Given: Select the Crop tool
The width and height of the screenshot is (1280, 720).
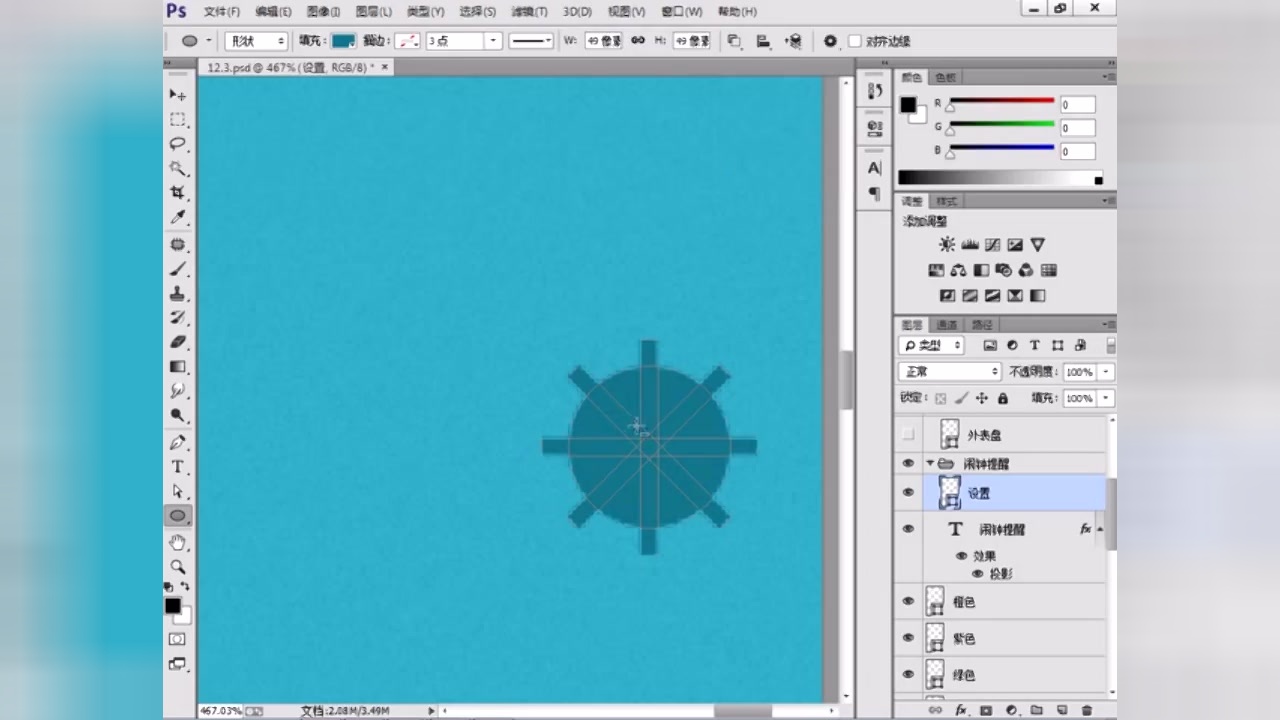Looking at the screenshot, I should pyautogui.click(x=178, y=192).
